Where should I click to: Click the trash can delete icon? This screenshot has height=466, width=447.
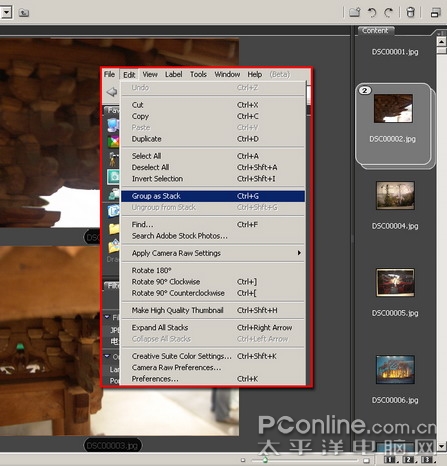(x=411, y=13)
